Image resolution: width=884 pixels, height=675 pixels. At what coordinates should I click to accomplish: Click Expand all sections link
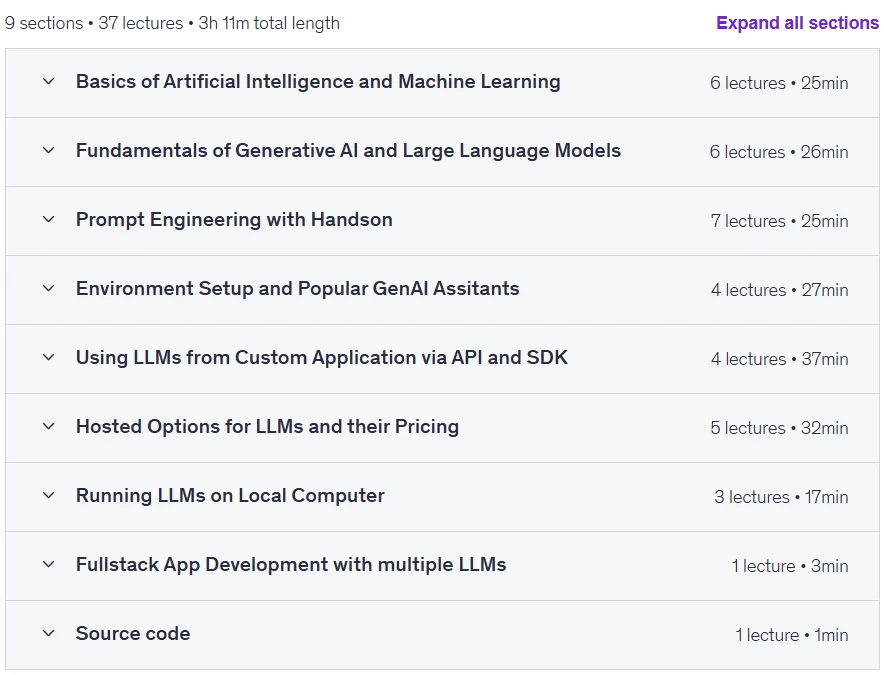797,23
